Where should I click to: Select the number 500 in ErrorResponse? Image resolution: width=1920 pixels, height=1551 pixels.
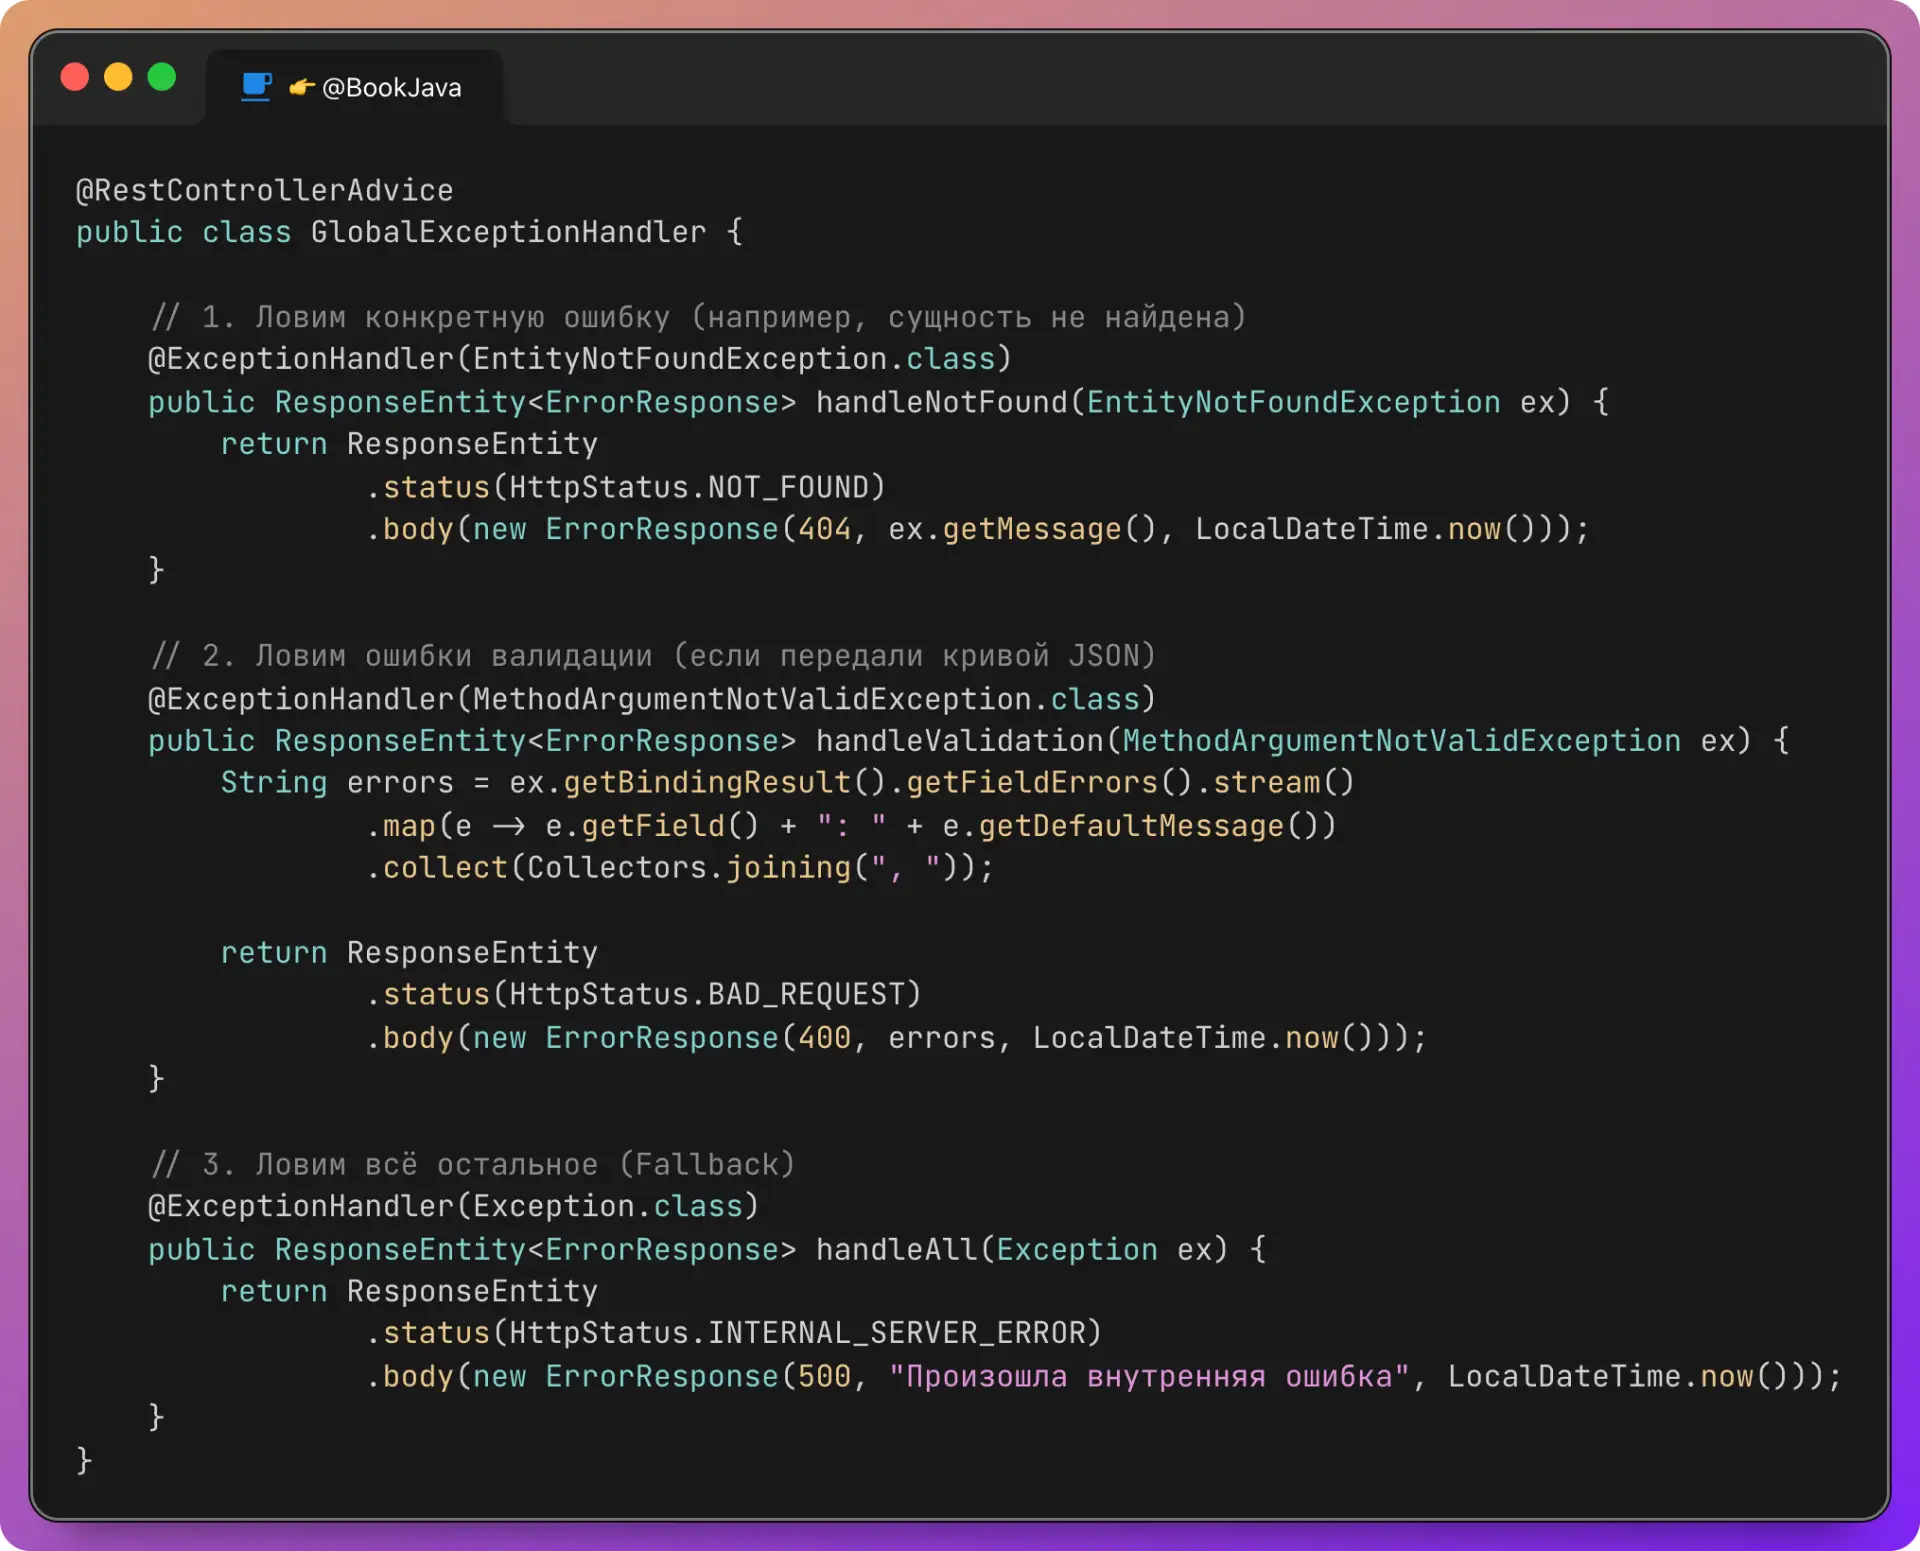click(x=825, y=1377)
